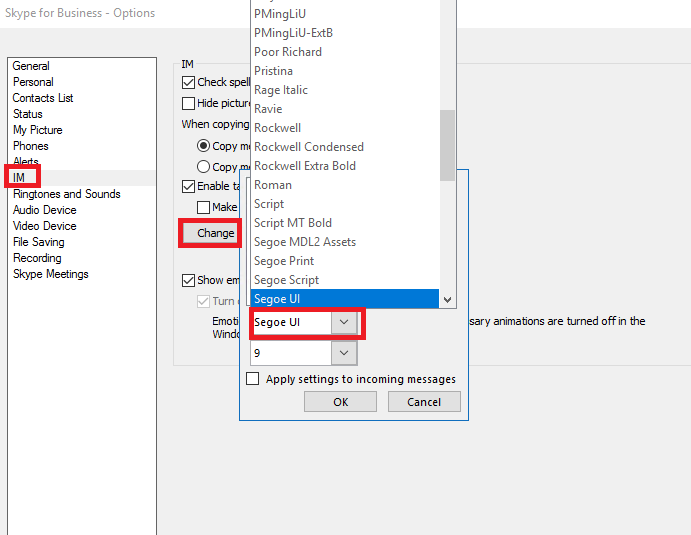
Task: Open My Picture settings
Action: [x=37, y=130]
